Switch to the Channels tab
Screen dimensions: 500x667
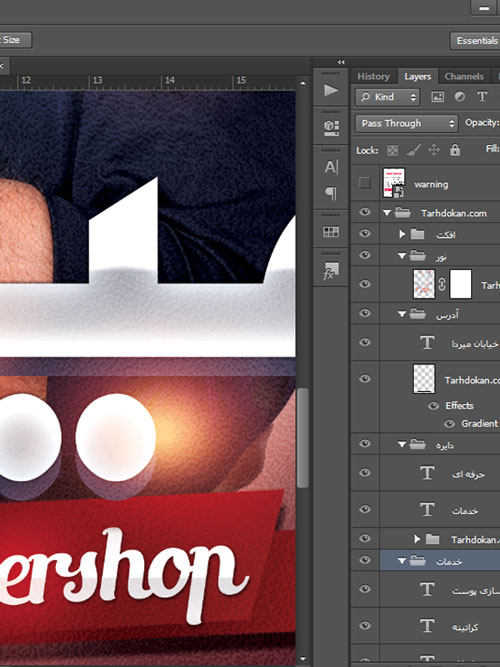464,77
